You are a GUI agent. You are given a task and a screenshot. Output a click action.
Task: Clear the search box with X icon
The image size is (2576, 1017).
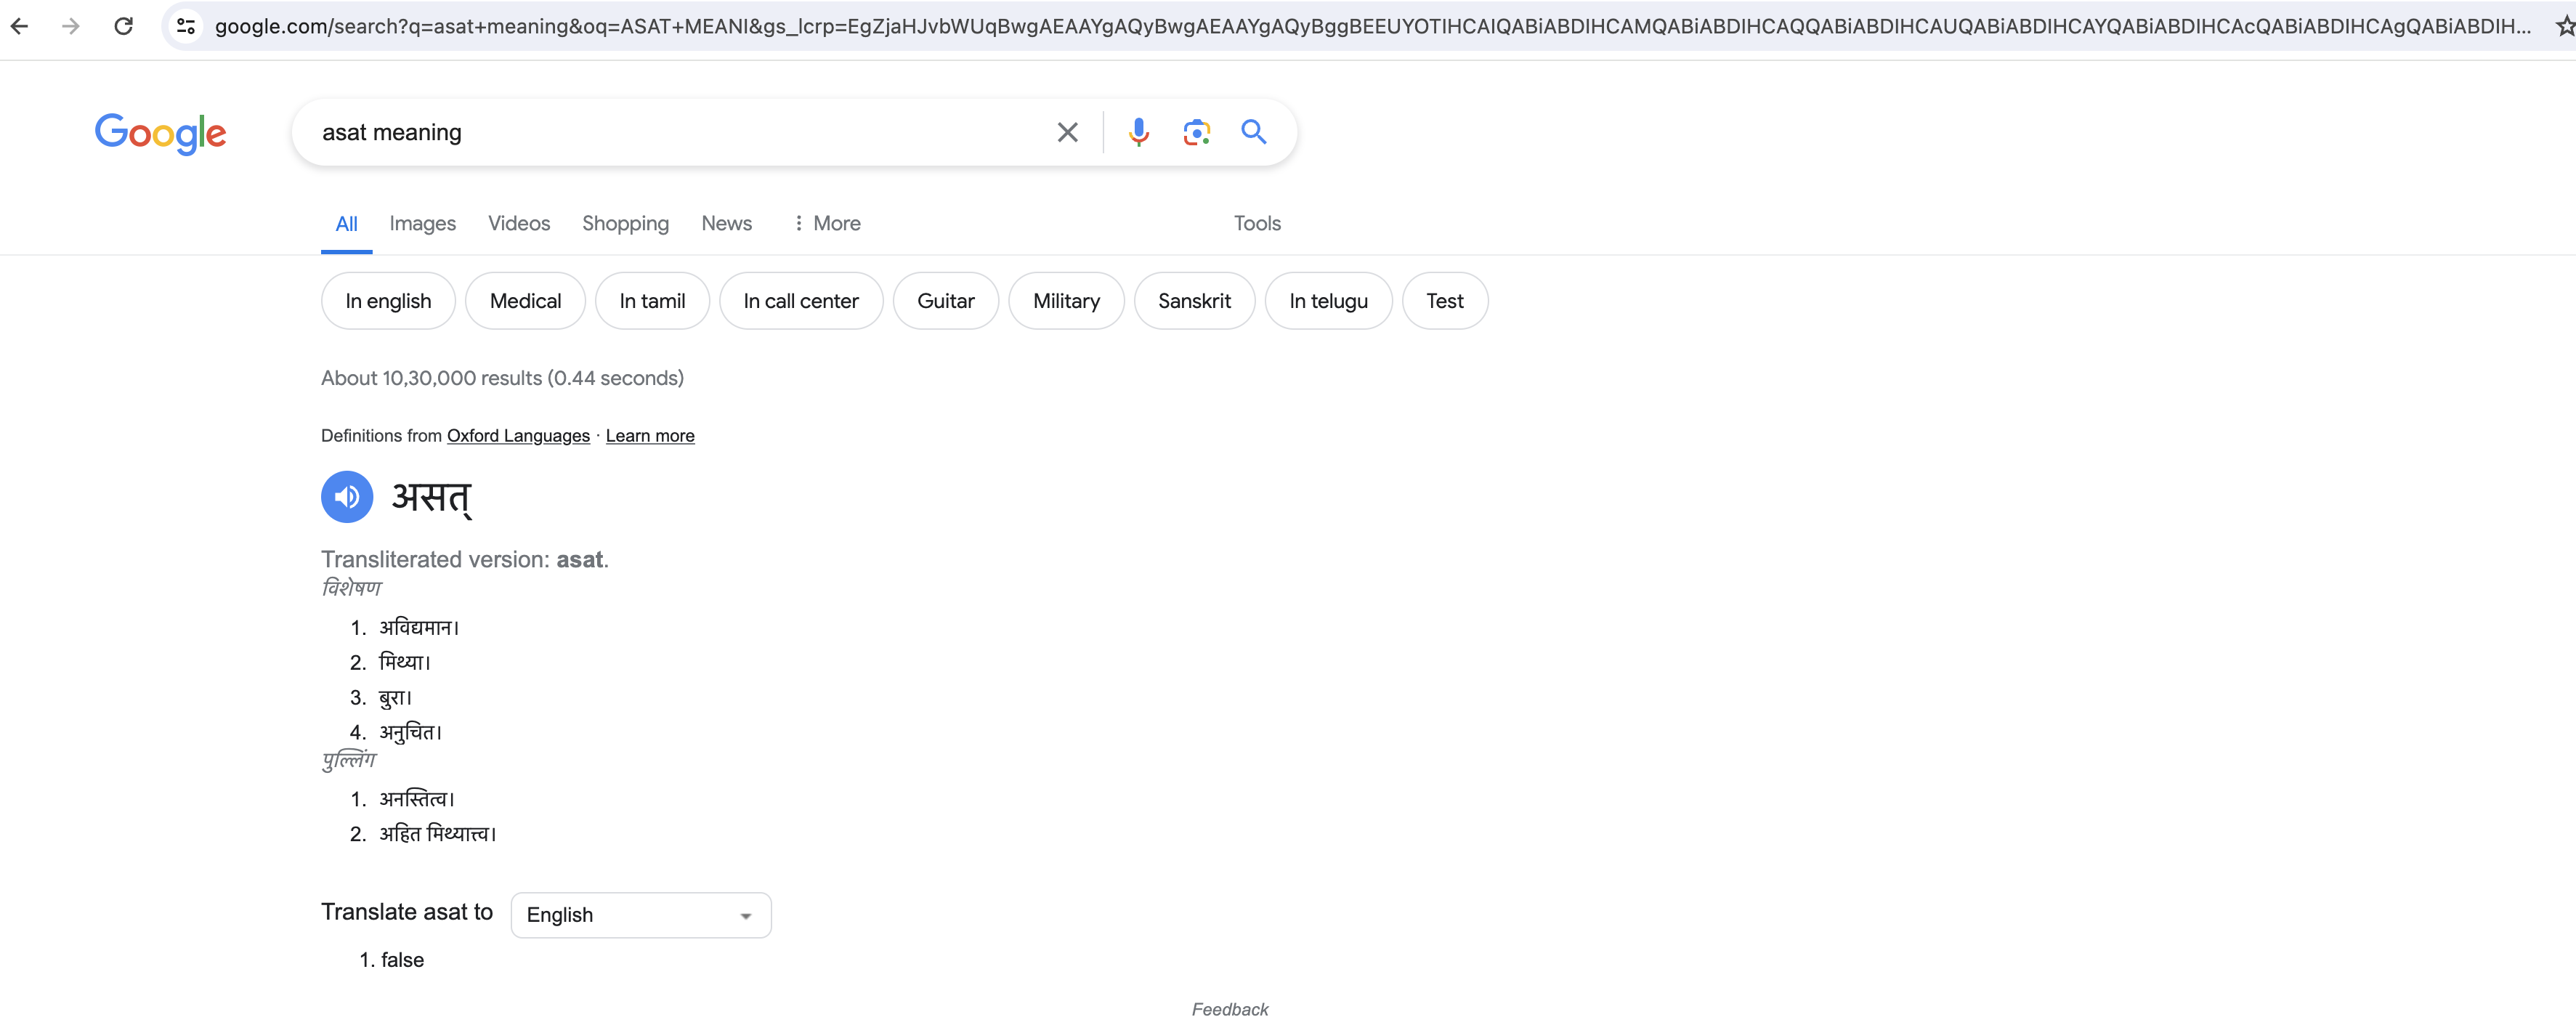click(x=1067, y=132)
